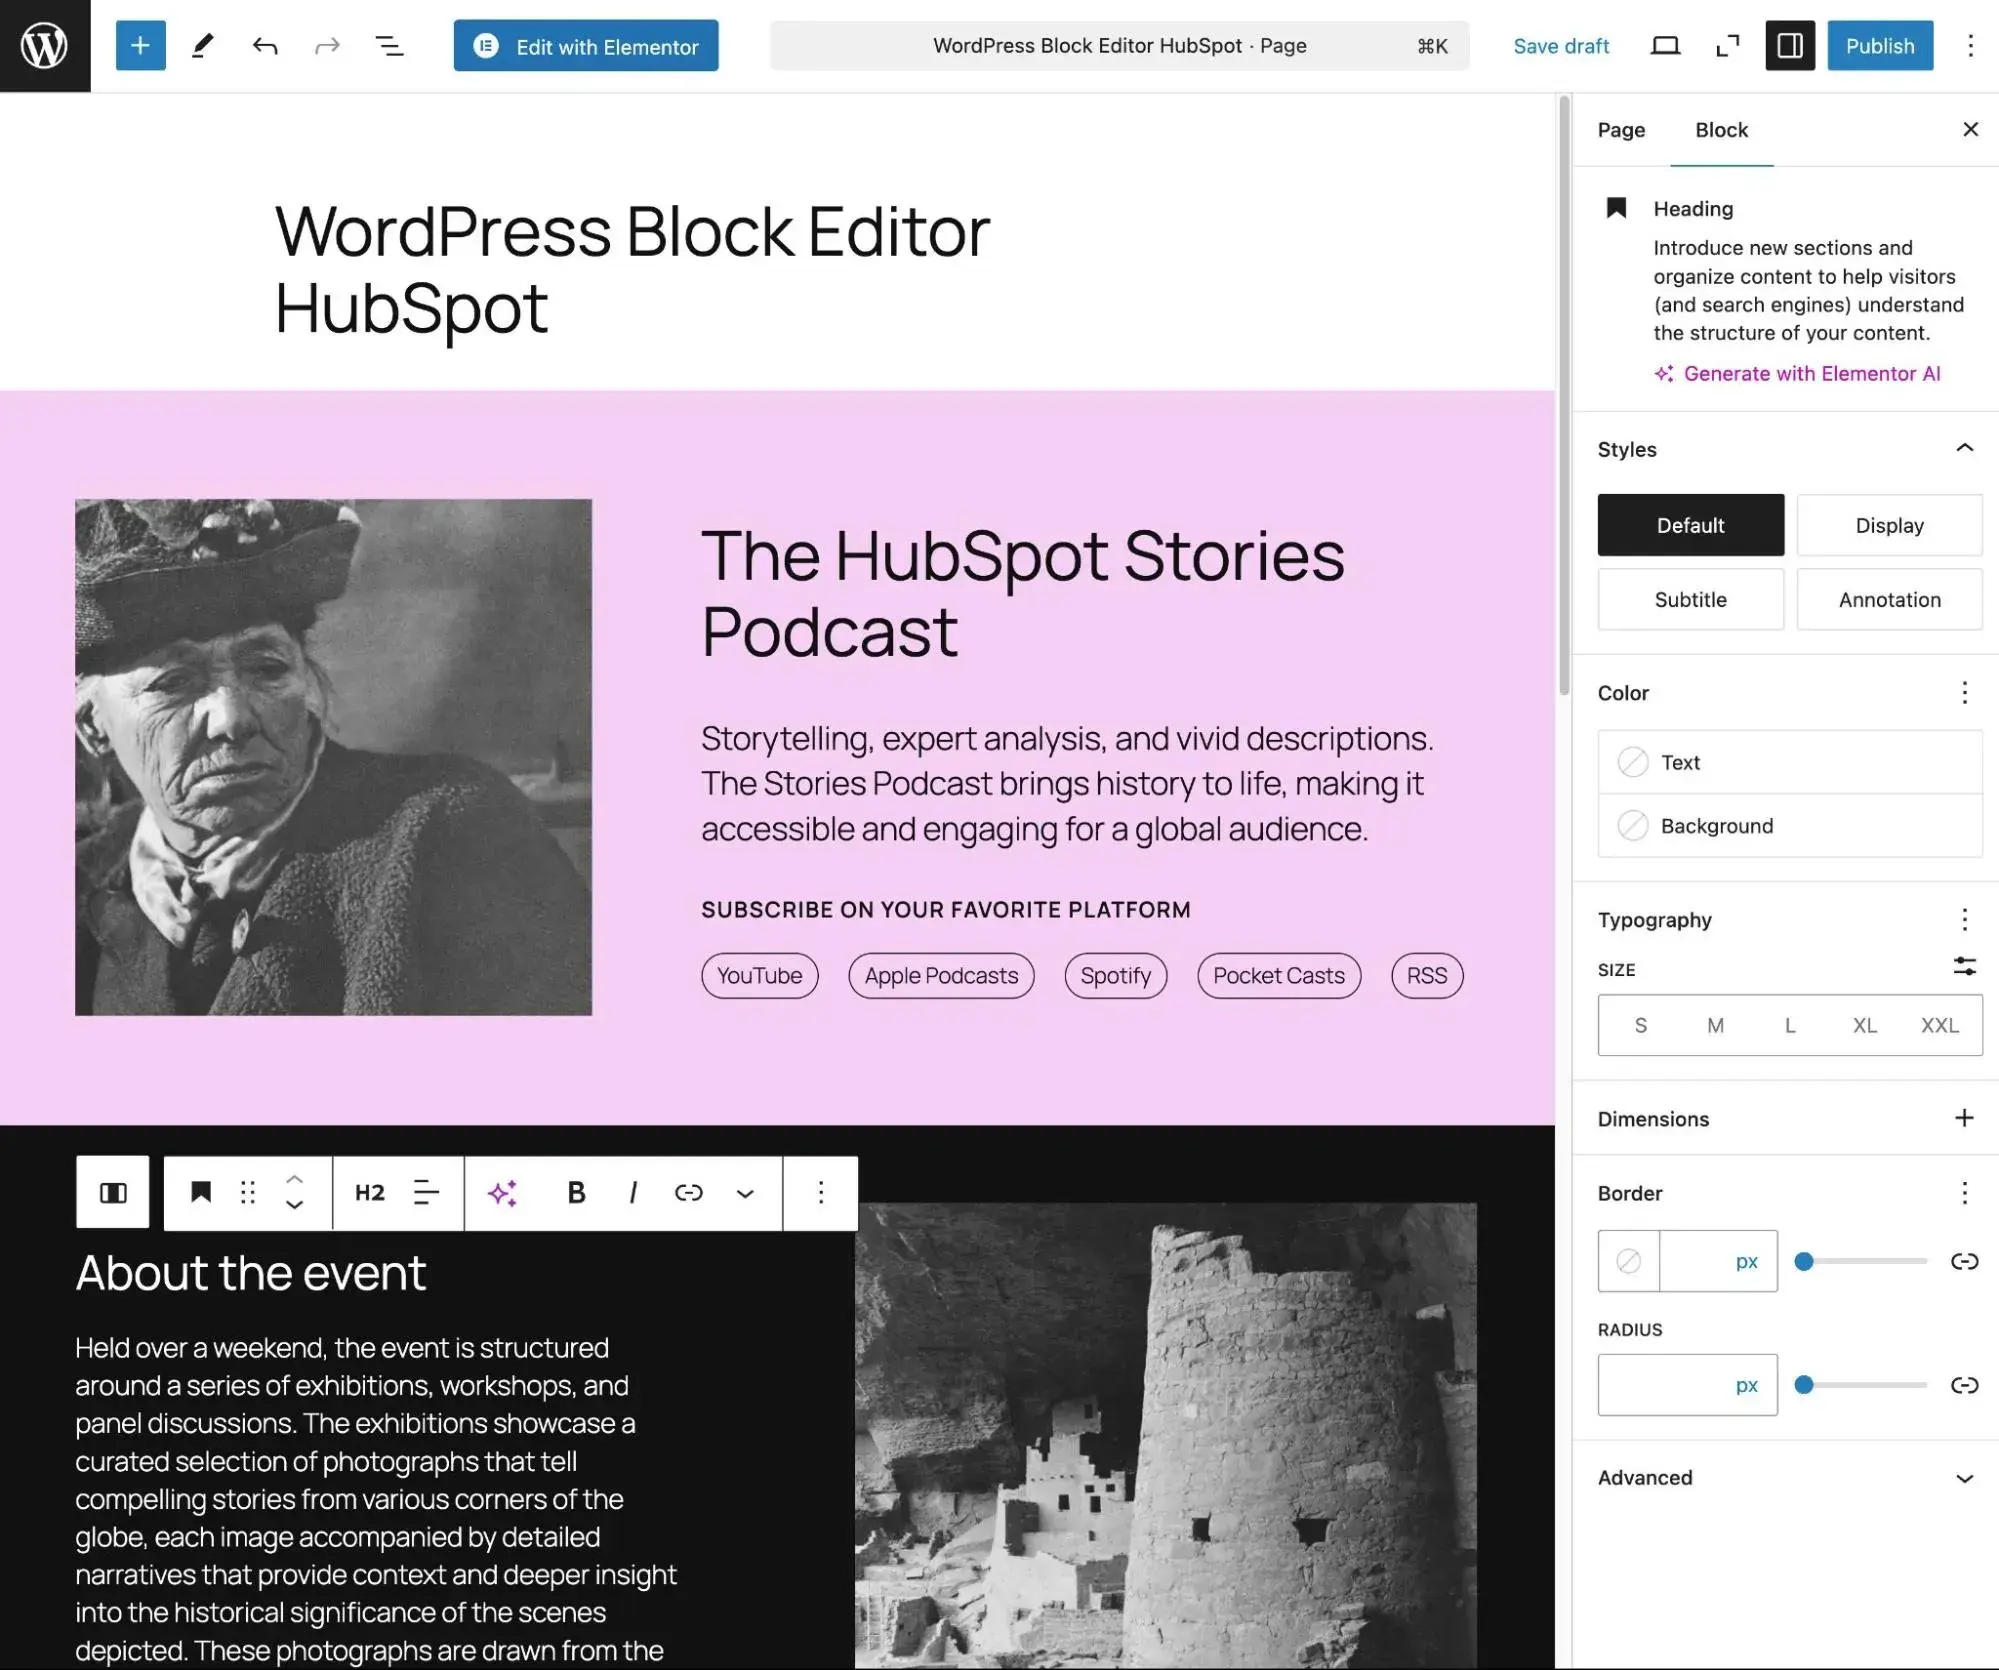Open Color options three-dot menu
1999x1670 pixels.
(1964, 693)
